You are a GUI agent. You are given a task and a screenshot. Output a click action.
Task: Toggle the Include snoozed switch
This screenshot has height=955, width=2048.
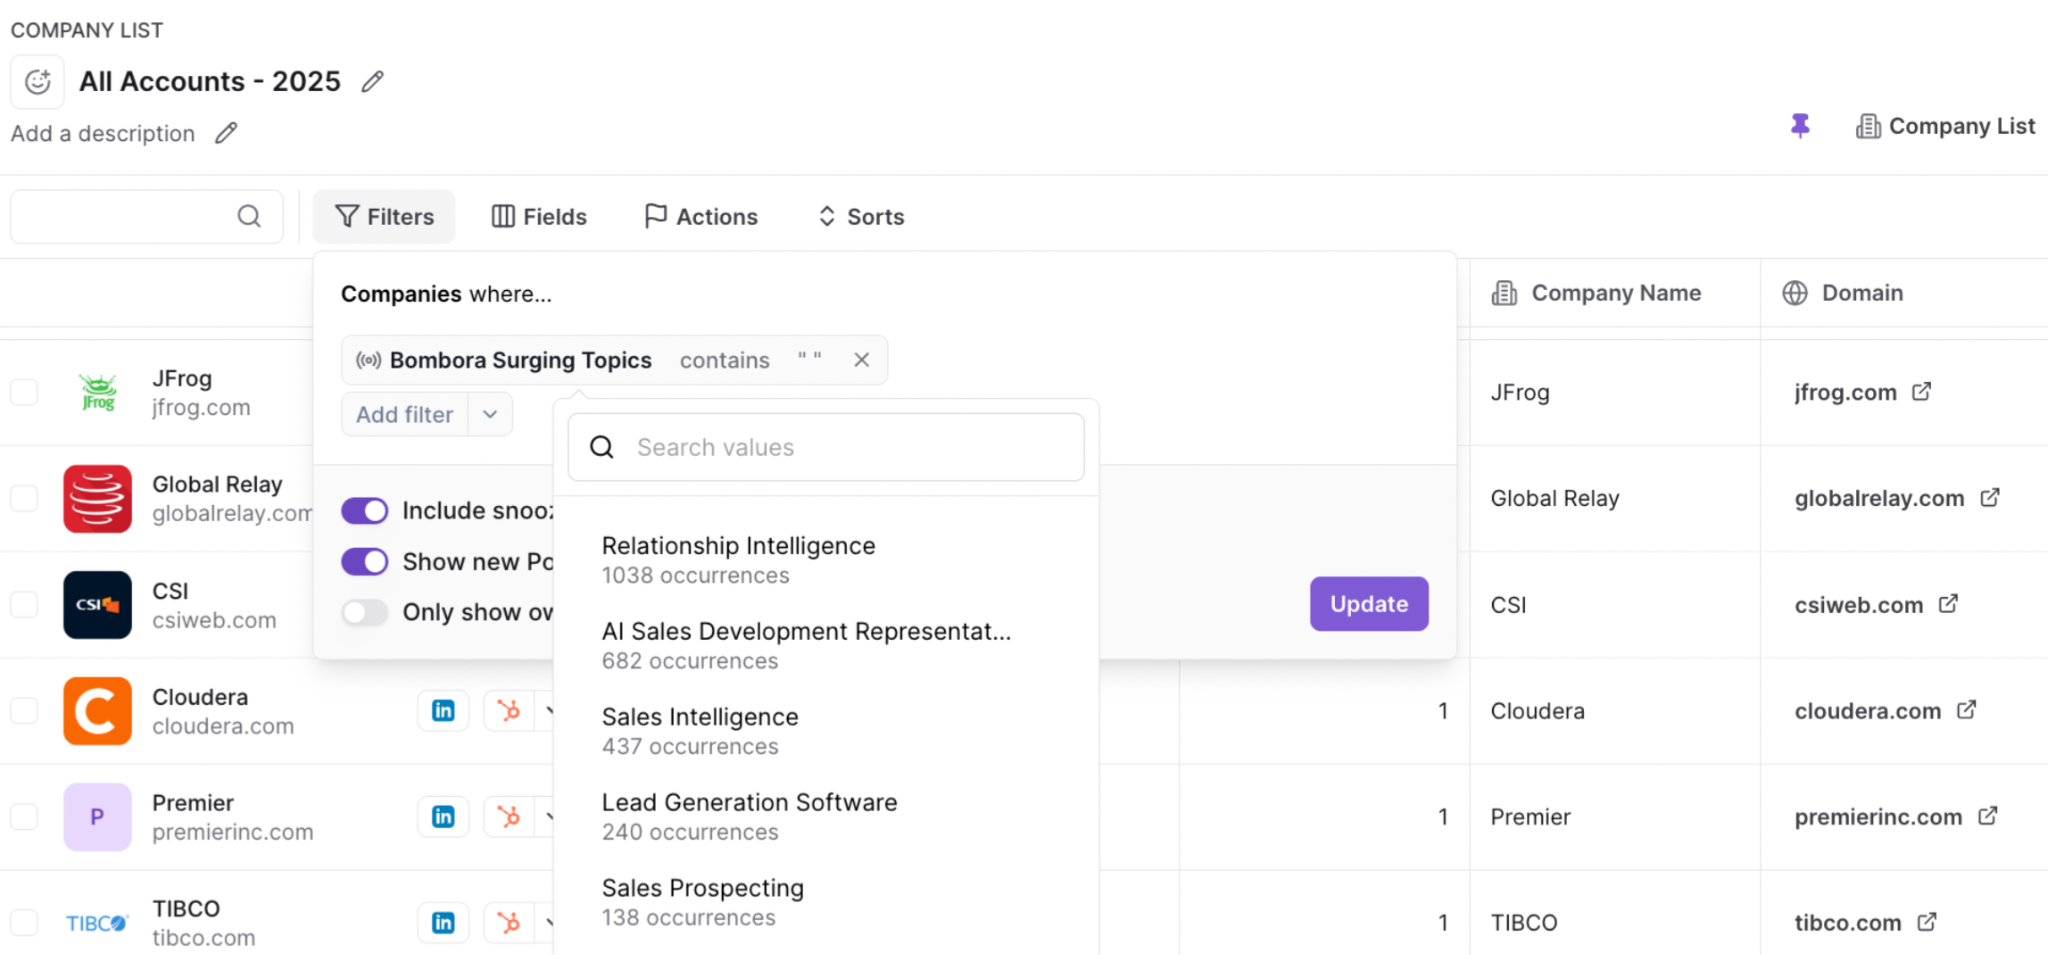pos(365,511)
